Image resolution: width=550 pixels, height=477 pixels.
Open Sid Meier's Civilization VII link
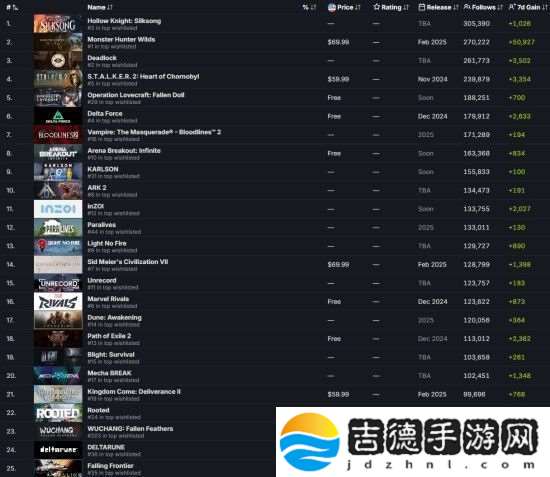(128, 262)
